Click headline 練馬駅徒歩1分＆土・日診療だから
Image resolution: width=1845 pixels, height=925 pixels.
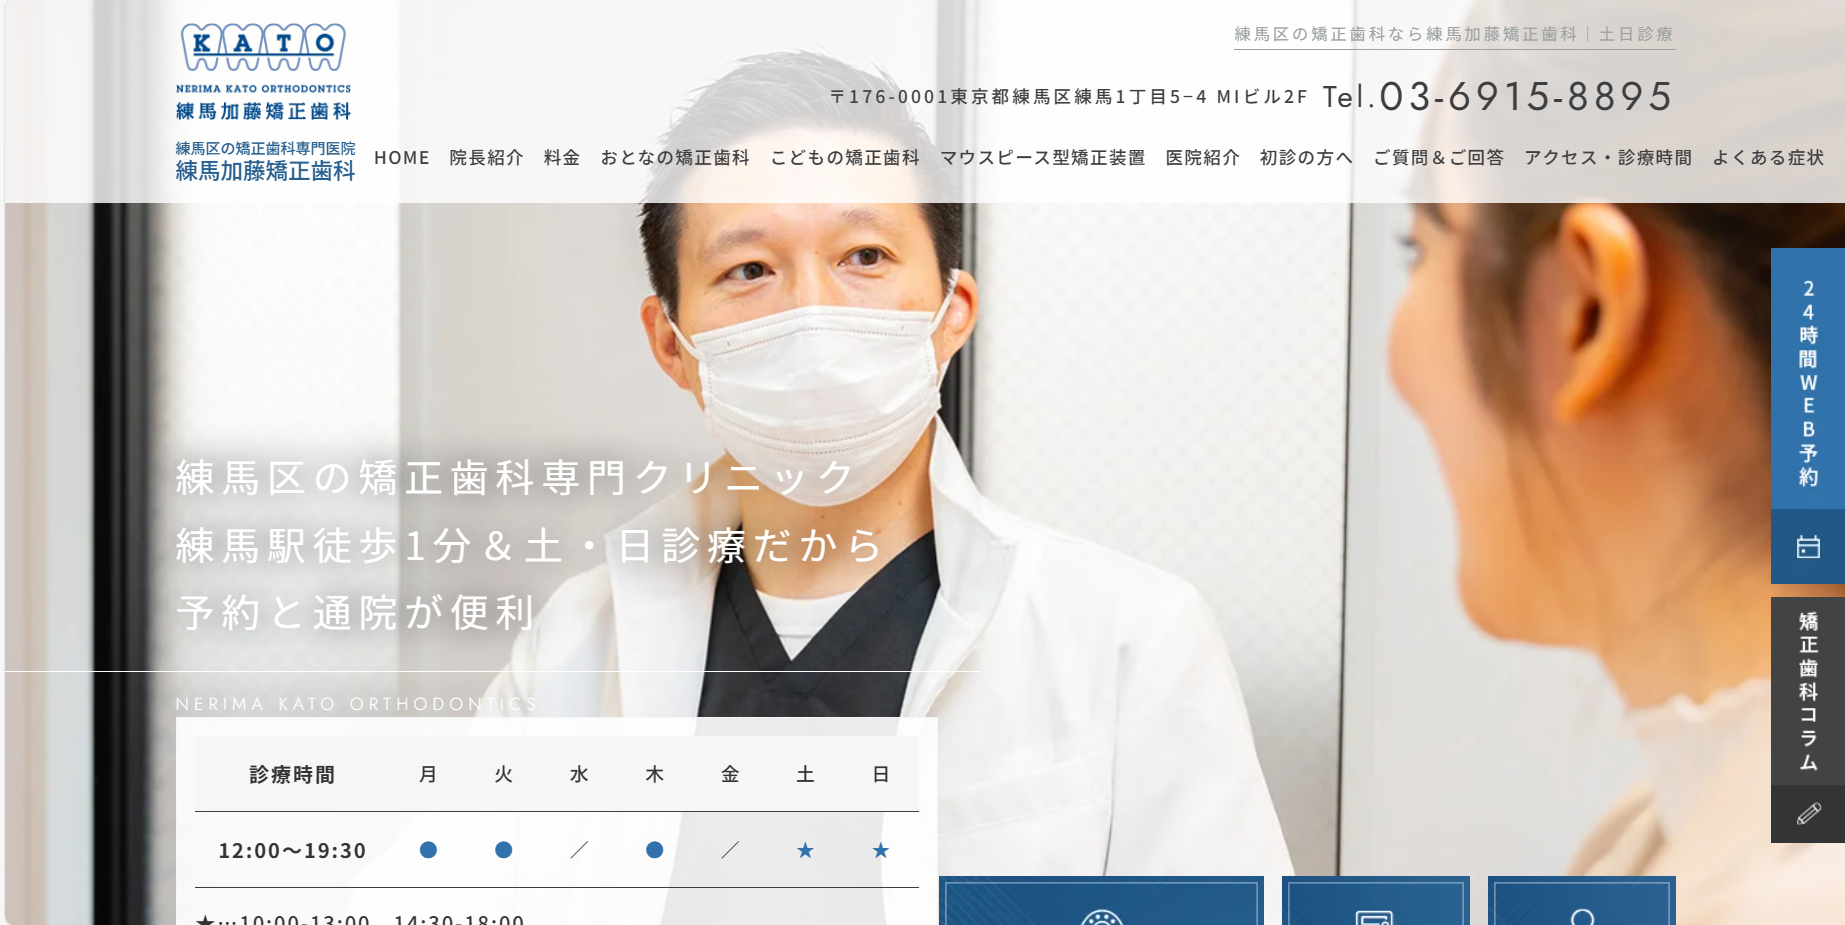coord(530,546)
